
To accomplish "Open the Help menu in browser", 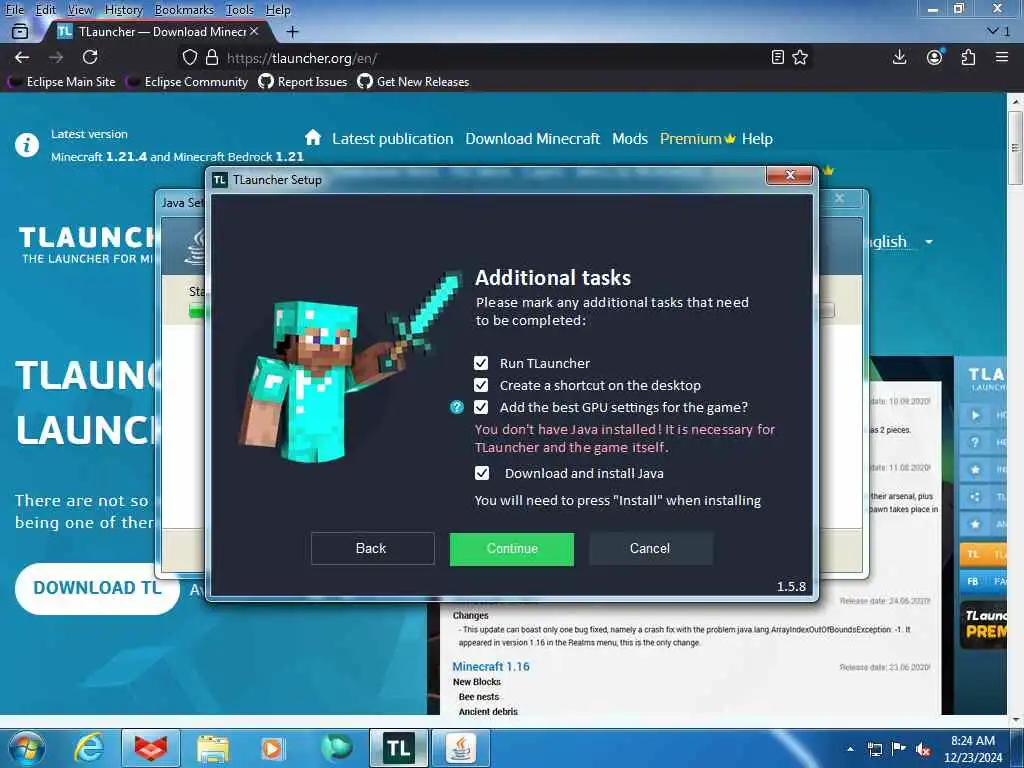I will 278,10.
